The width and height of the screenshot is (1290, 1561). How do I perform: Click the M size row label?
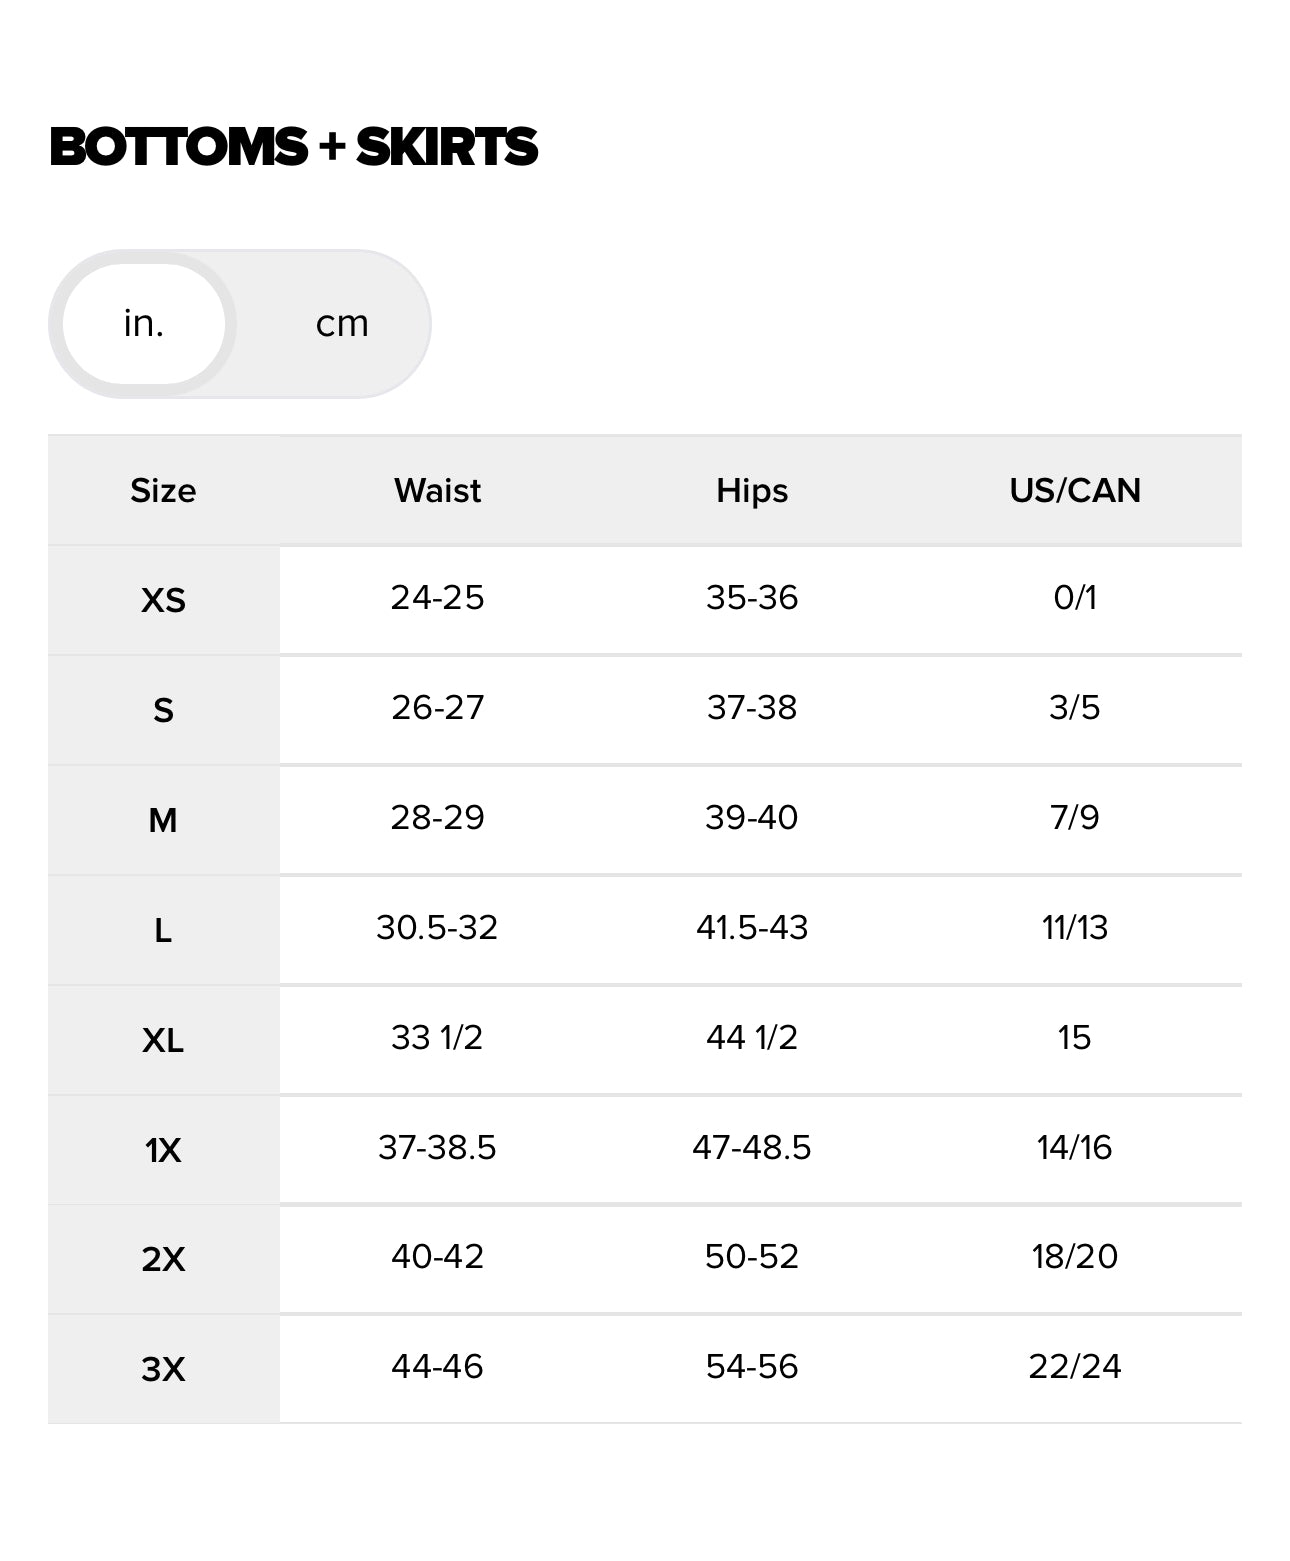pos(163,820)
